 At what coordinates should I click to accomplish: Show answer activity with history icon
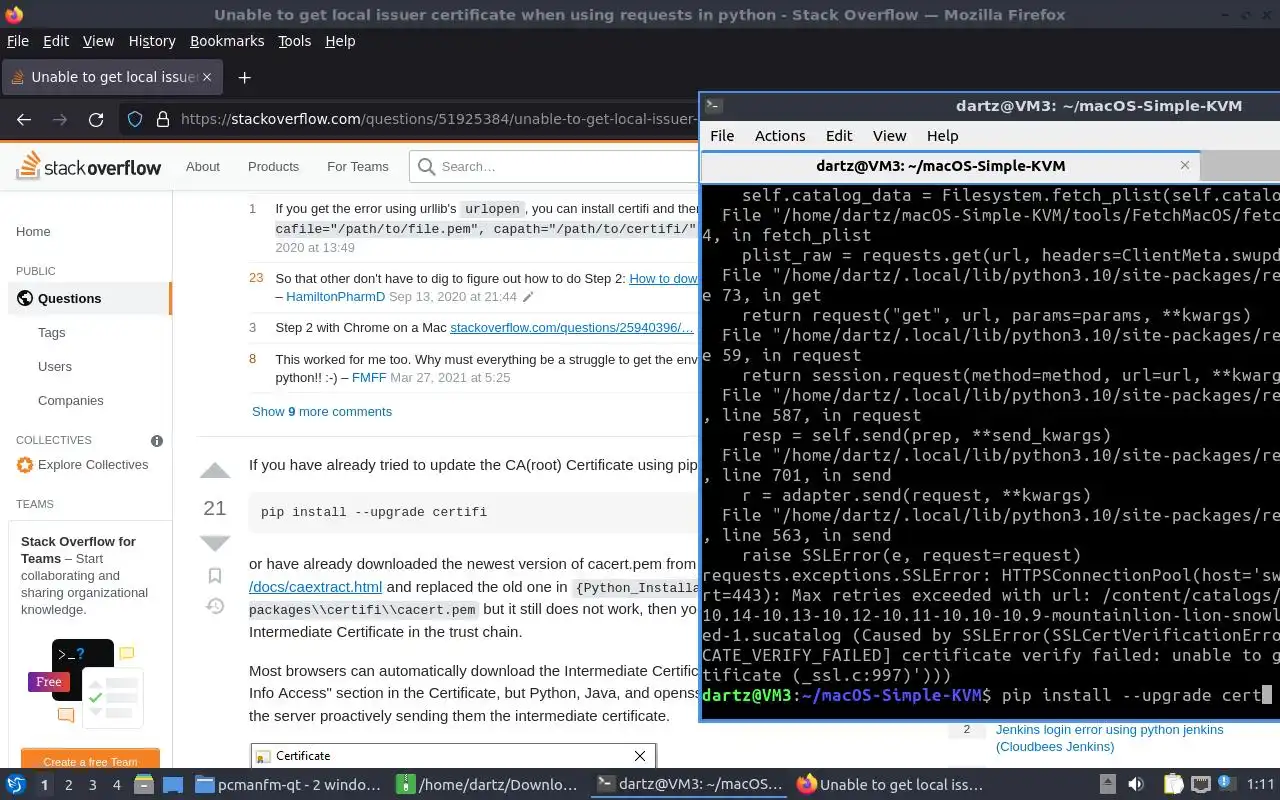(x=215, y=606)
